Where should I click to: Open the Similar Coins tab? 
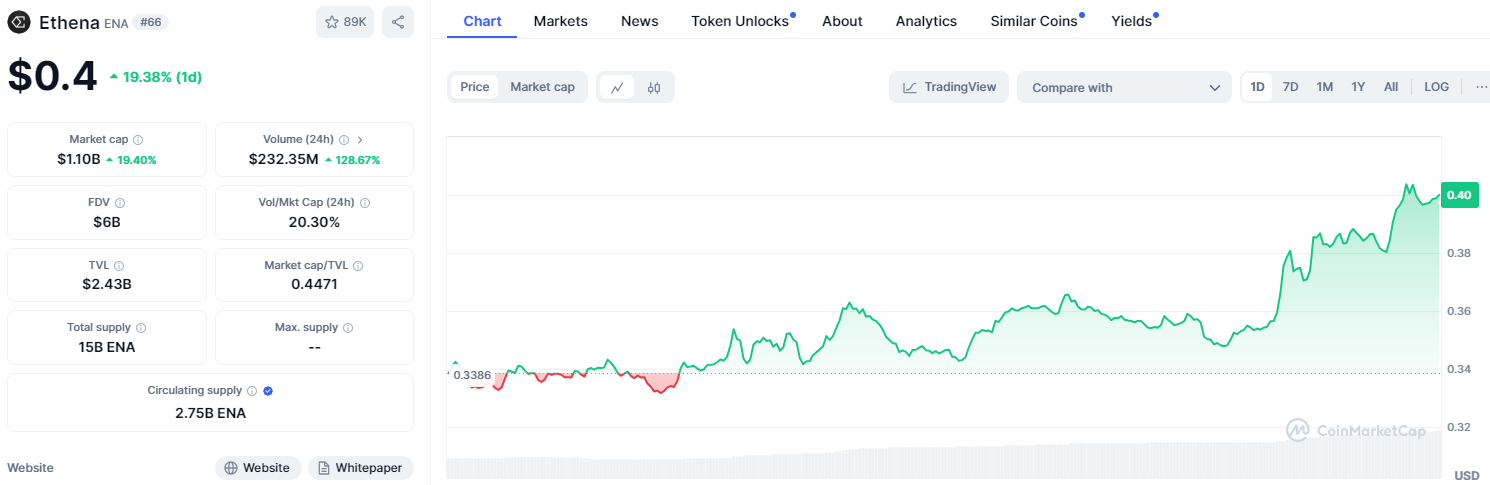coord(1034,21)
